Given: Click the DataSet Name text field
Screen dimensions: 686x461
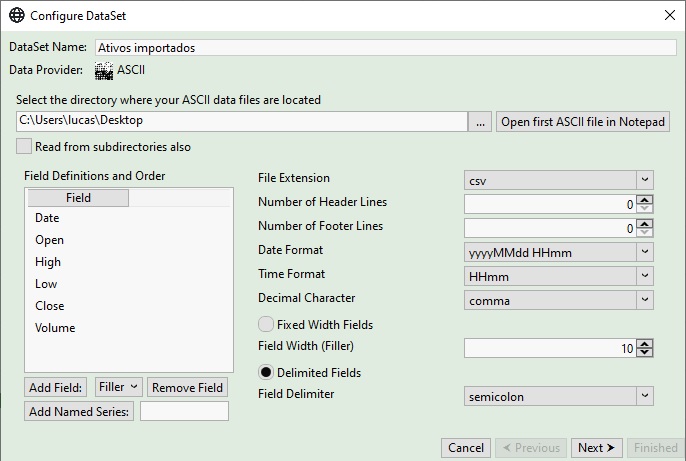Looking at the screenshot, I should (385, 47).
